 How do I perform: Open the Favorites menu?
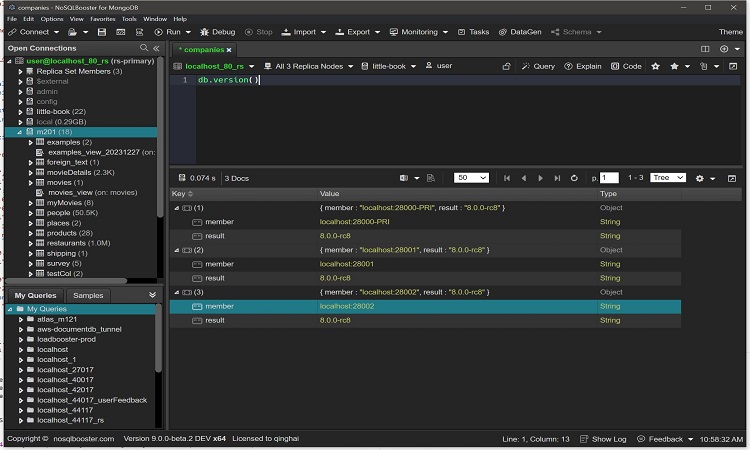pos(101,19)
